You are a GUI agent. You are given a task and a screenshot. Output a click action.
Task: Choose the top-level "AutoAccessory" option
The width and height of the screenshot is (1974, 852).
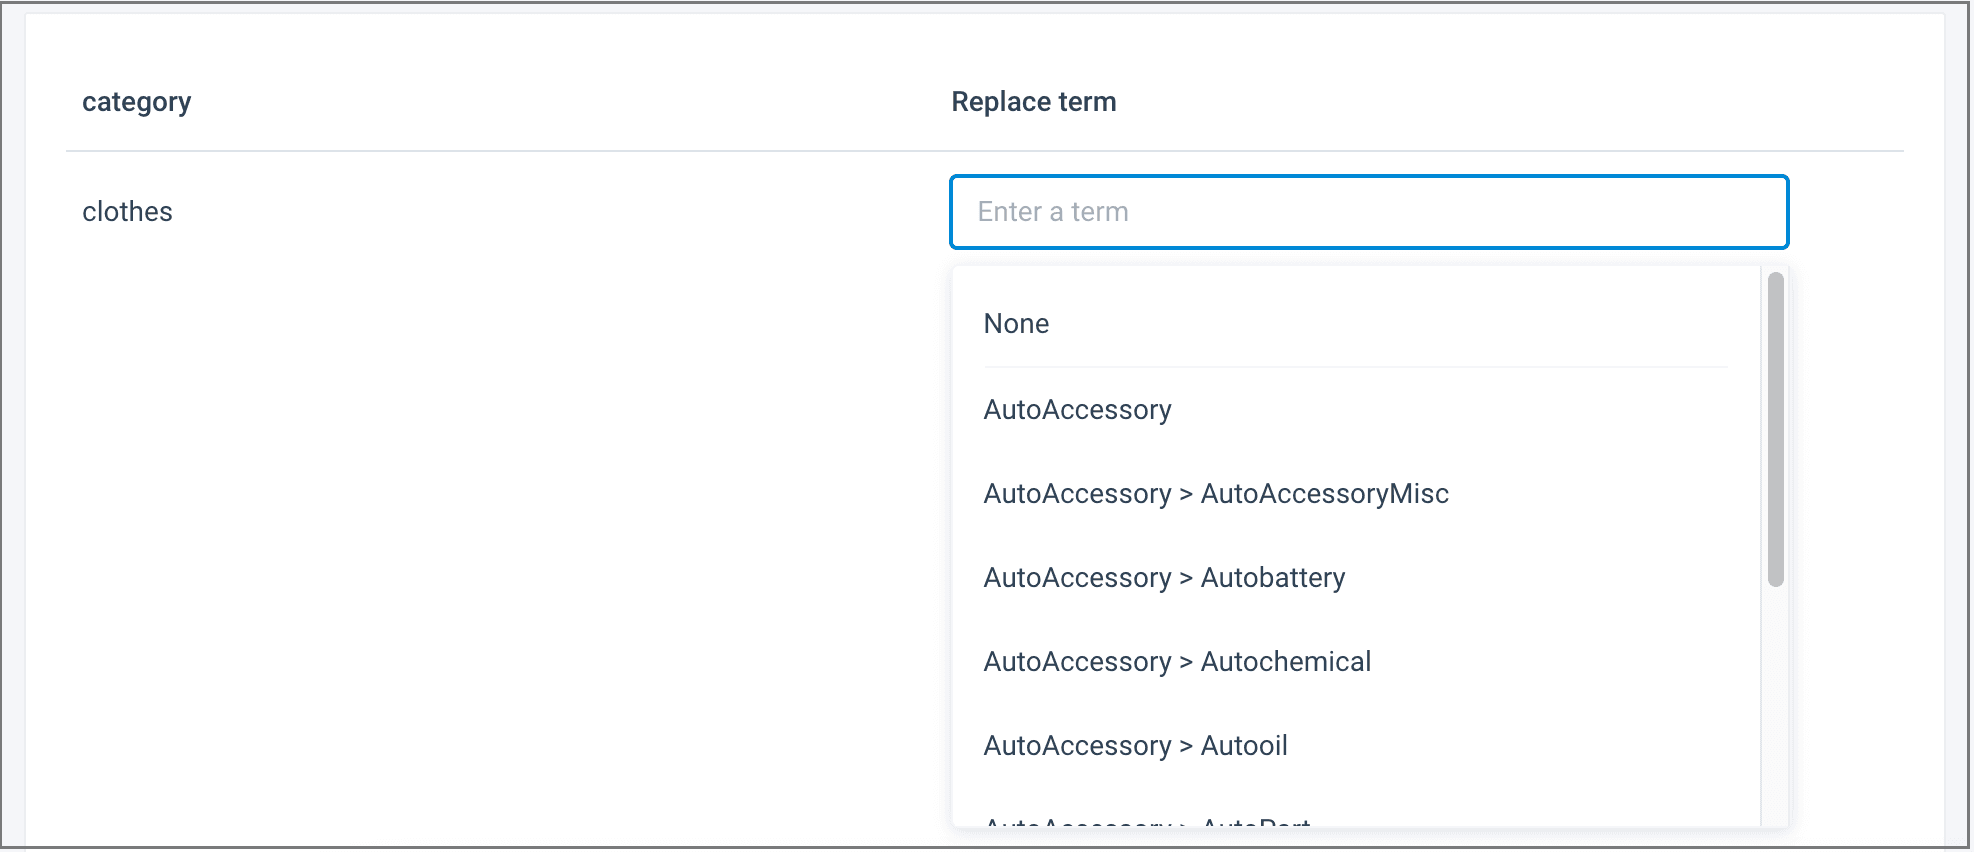coord(1077,410)
